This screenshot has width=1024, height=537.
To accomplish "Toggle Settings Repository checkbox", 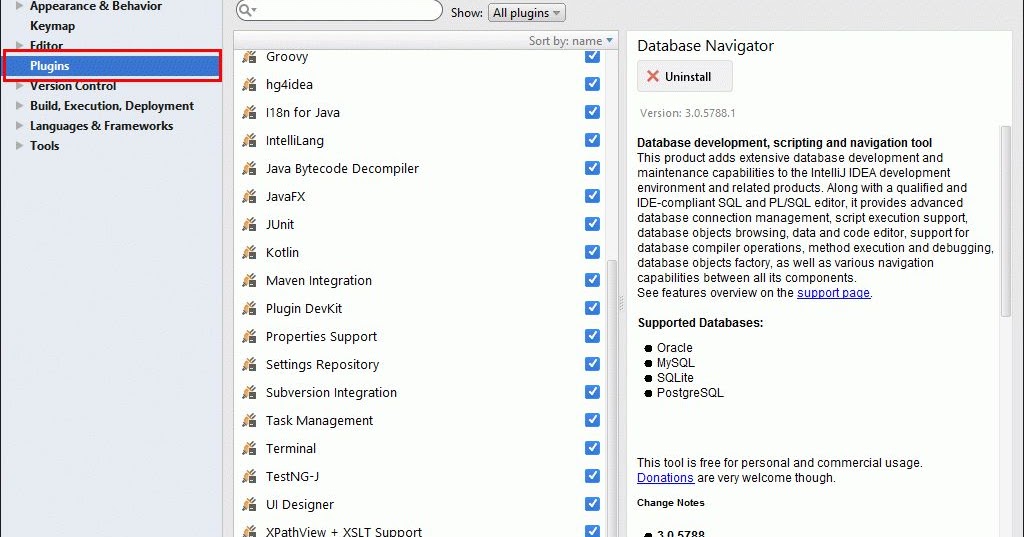I will coord(592,364).
